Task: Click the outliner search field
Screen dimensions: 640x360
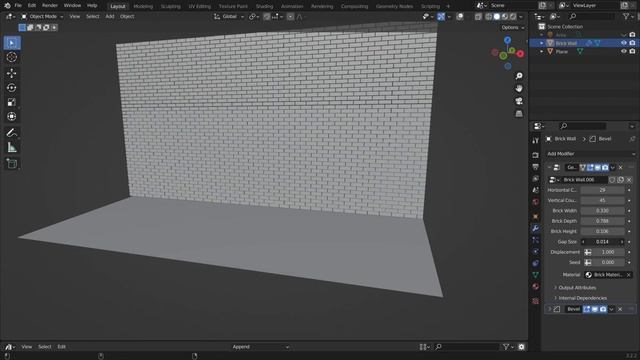Action: coord(592,16)
